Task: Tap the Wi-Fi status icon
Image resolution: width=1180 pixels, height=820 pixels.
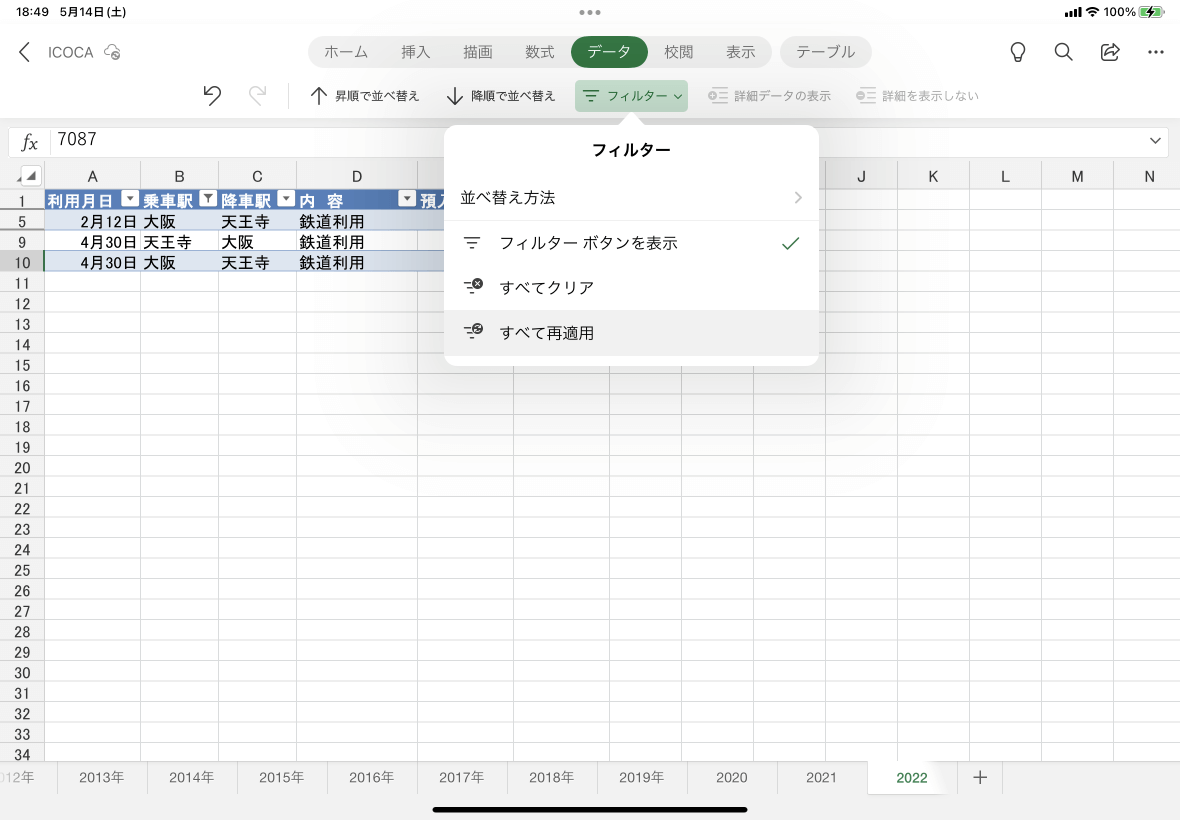Action: pyautogui.click(x=1092, y=12)
